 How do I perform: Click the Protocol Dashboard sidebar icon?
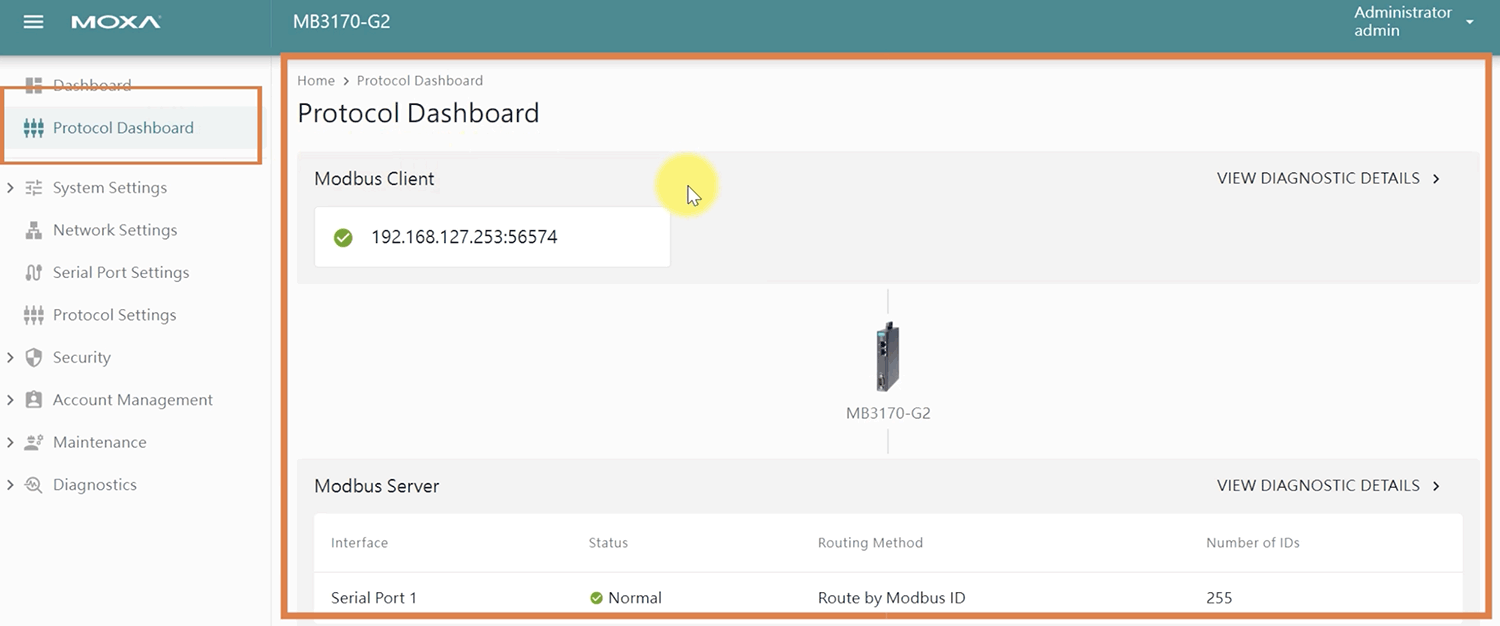(x=34, y=128)
